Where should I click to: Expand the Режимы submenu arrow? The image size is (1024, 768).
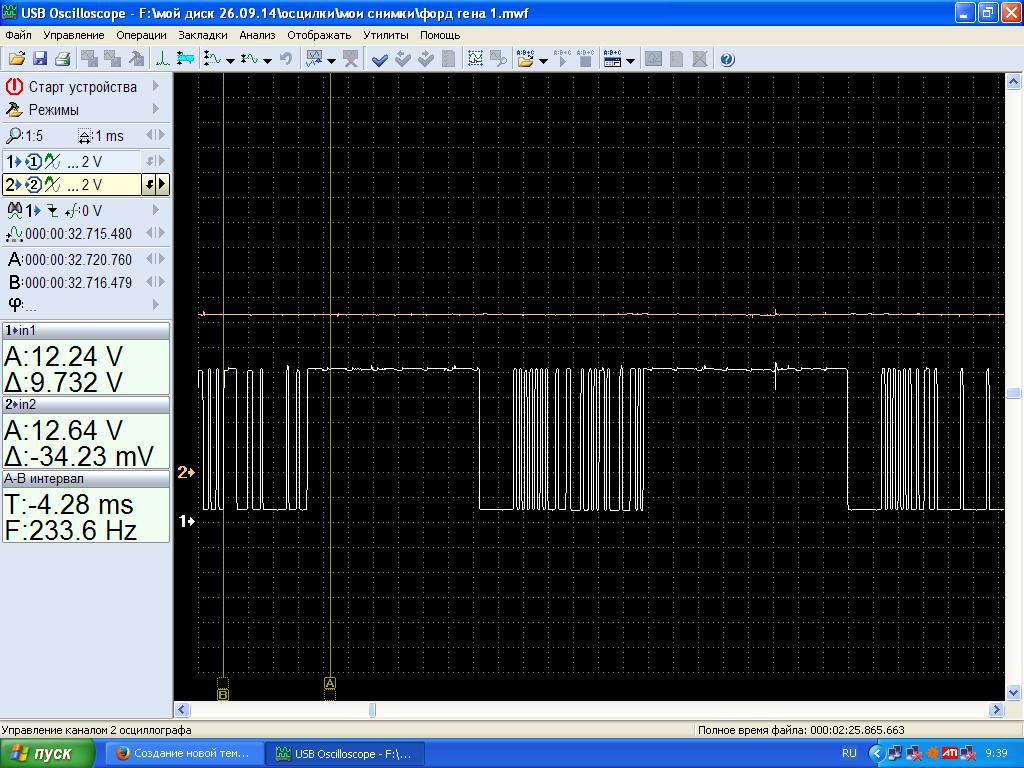click(156, 110)
